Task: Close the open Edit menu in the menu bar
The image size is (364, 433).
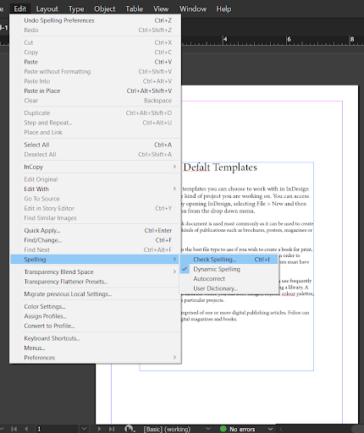Action: coord(20,9)
